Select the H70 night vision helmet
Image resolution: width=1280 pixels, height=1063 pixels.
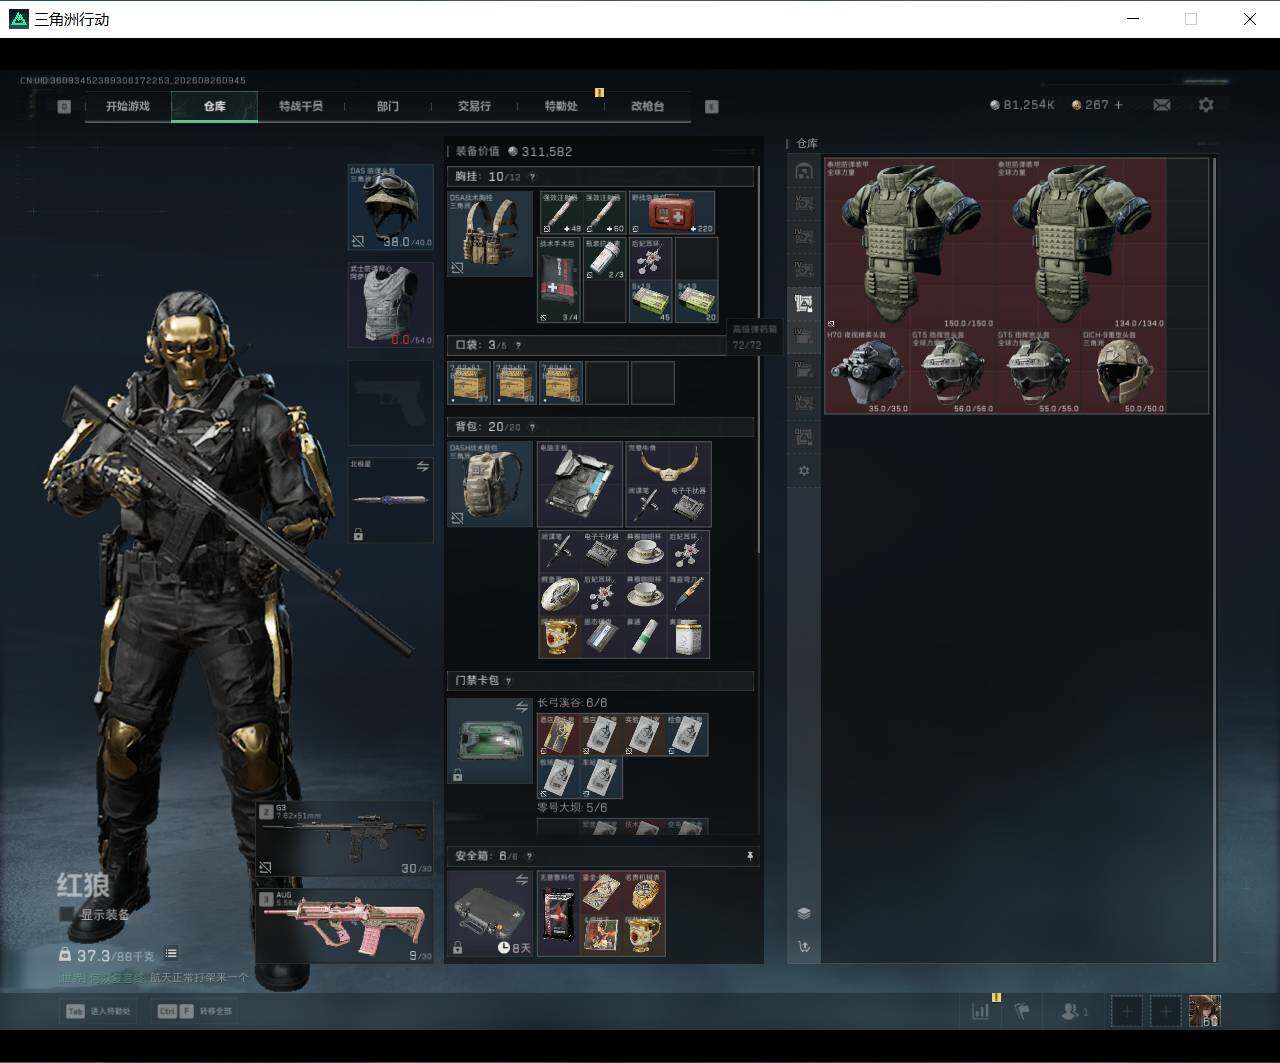(x=867, y=371)
